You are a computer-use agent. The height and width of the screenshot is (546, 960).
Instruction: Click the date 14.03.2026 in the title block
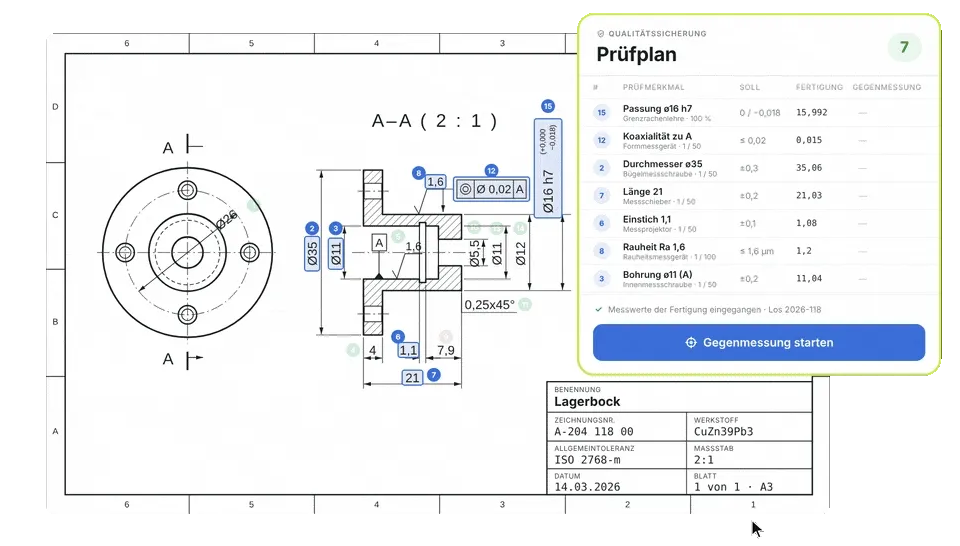coord(587,487)
